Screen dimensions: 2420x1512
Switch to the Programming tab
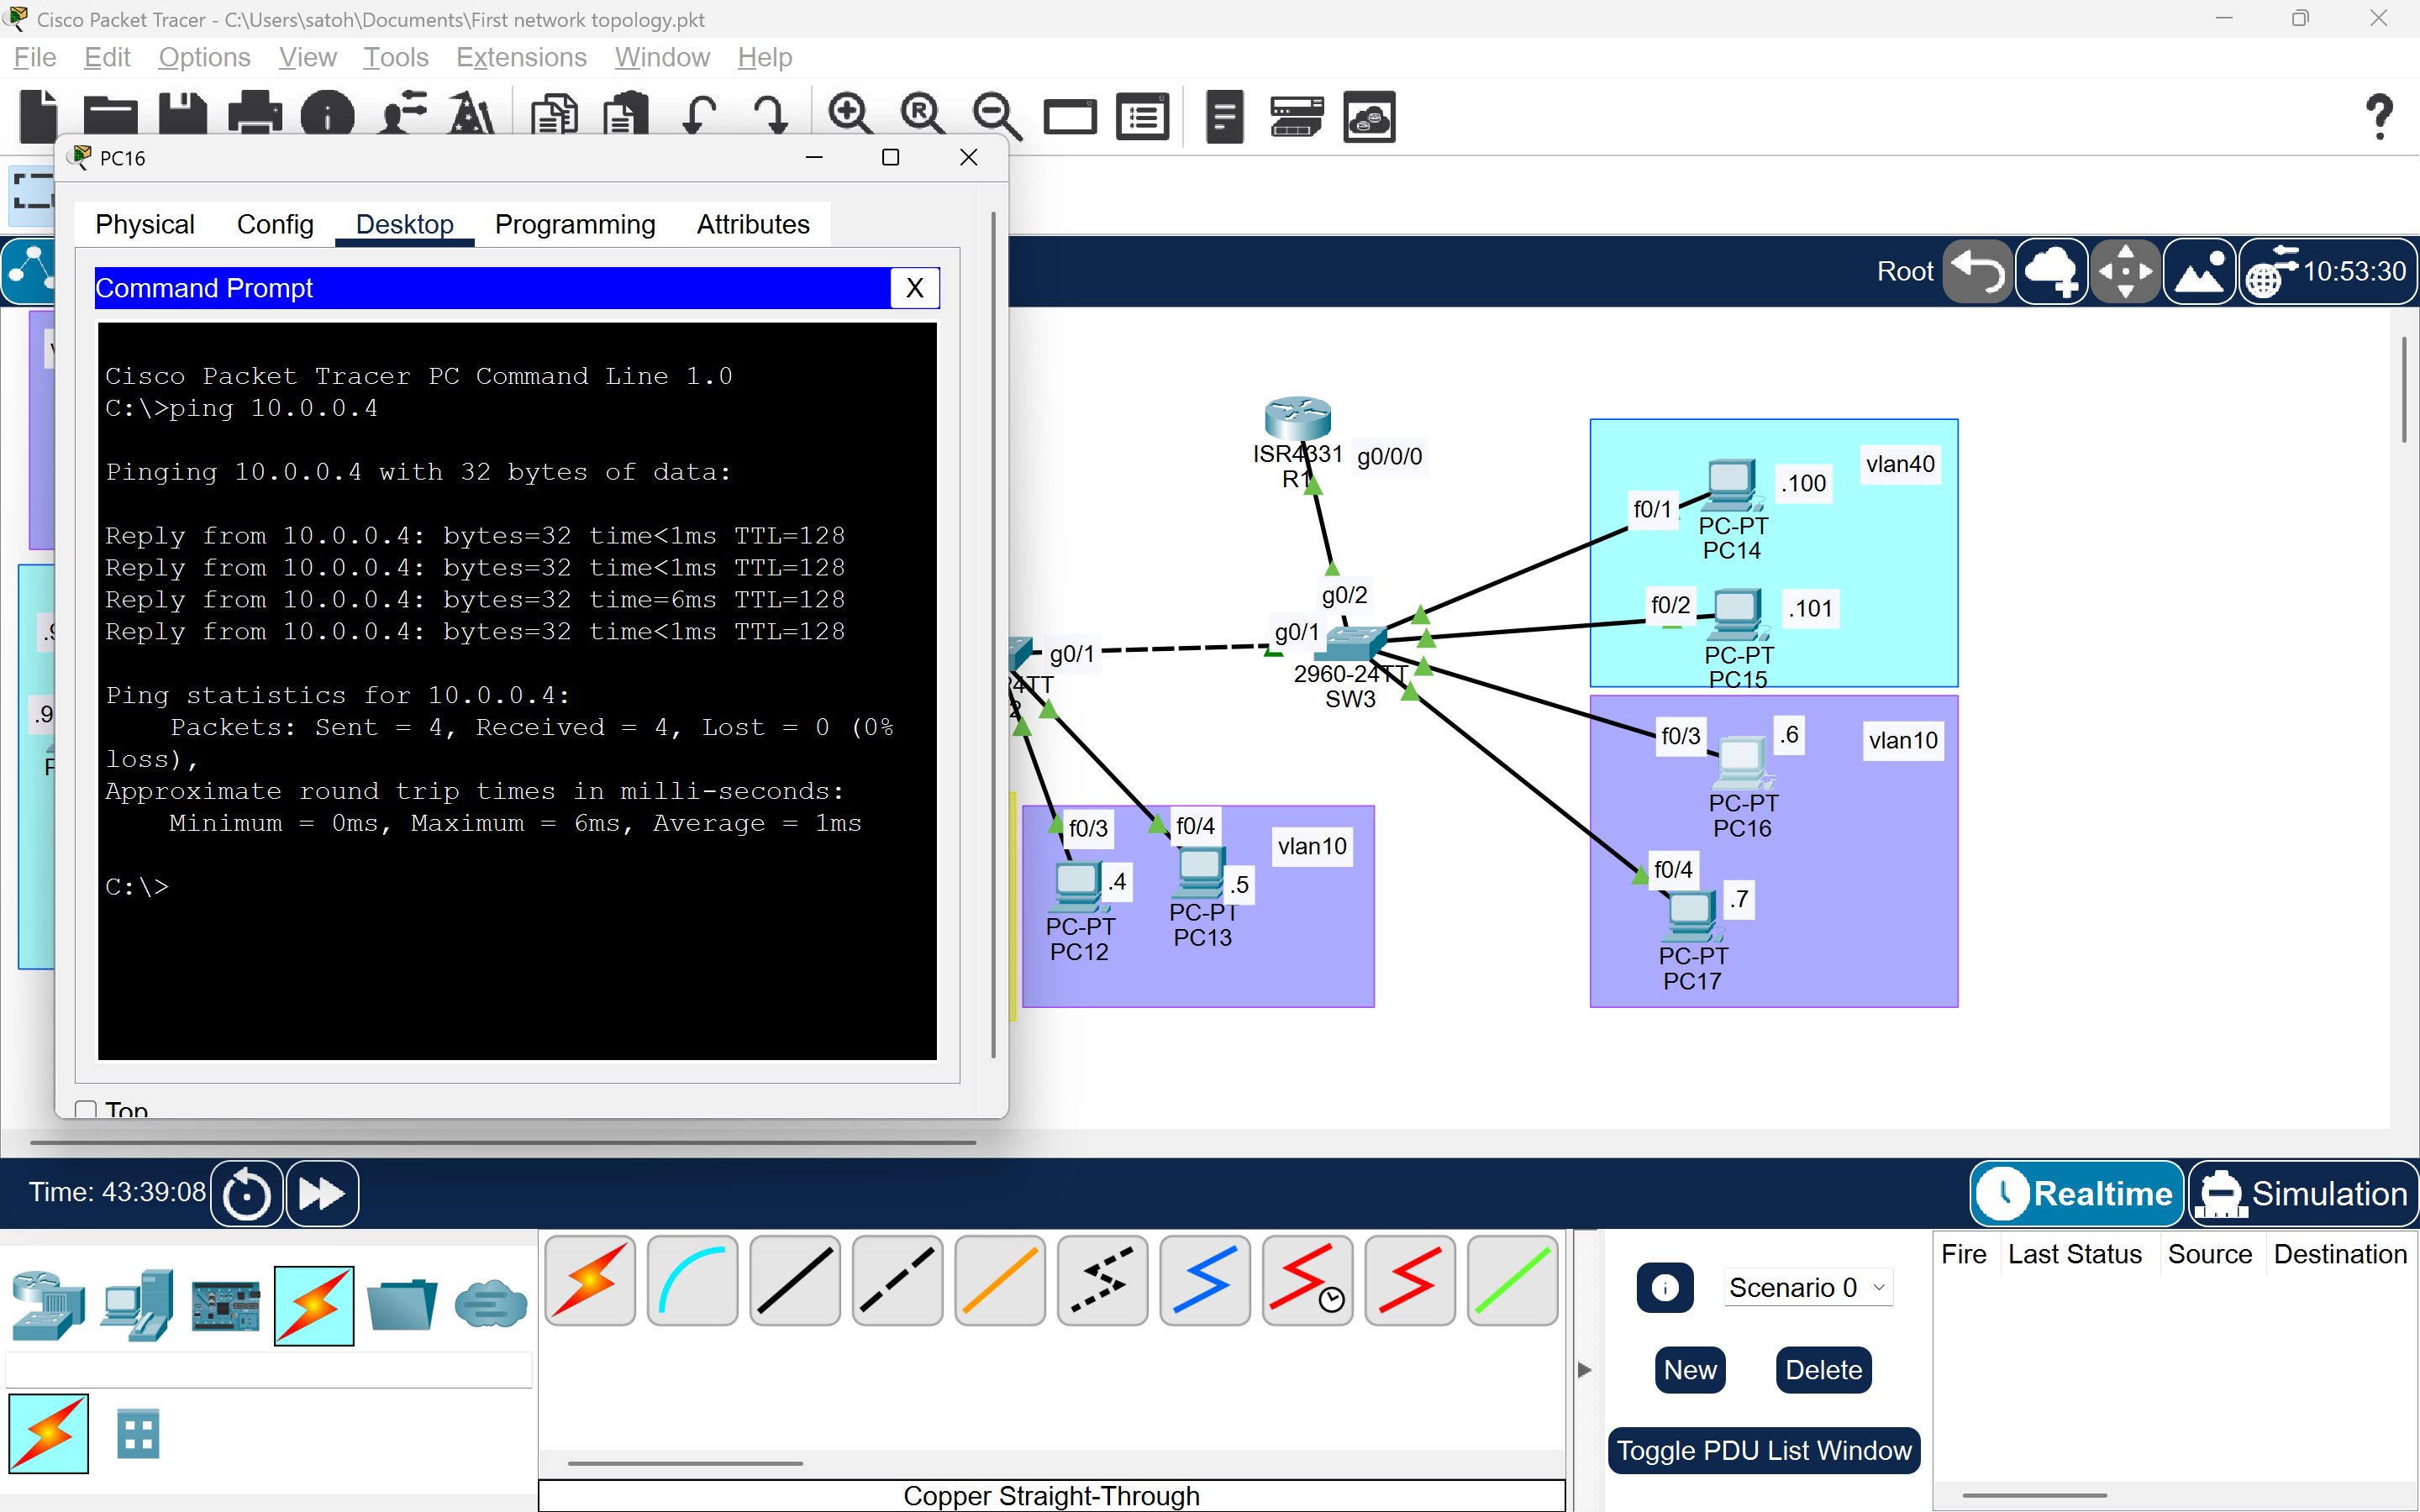575,224
